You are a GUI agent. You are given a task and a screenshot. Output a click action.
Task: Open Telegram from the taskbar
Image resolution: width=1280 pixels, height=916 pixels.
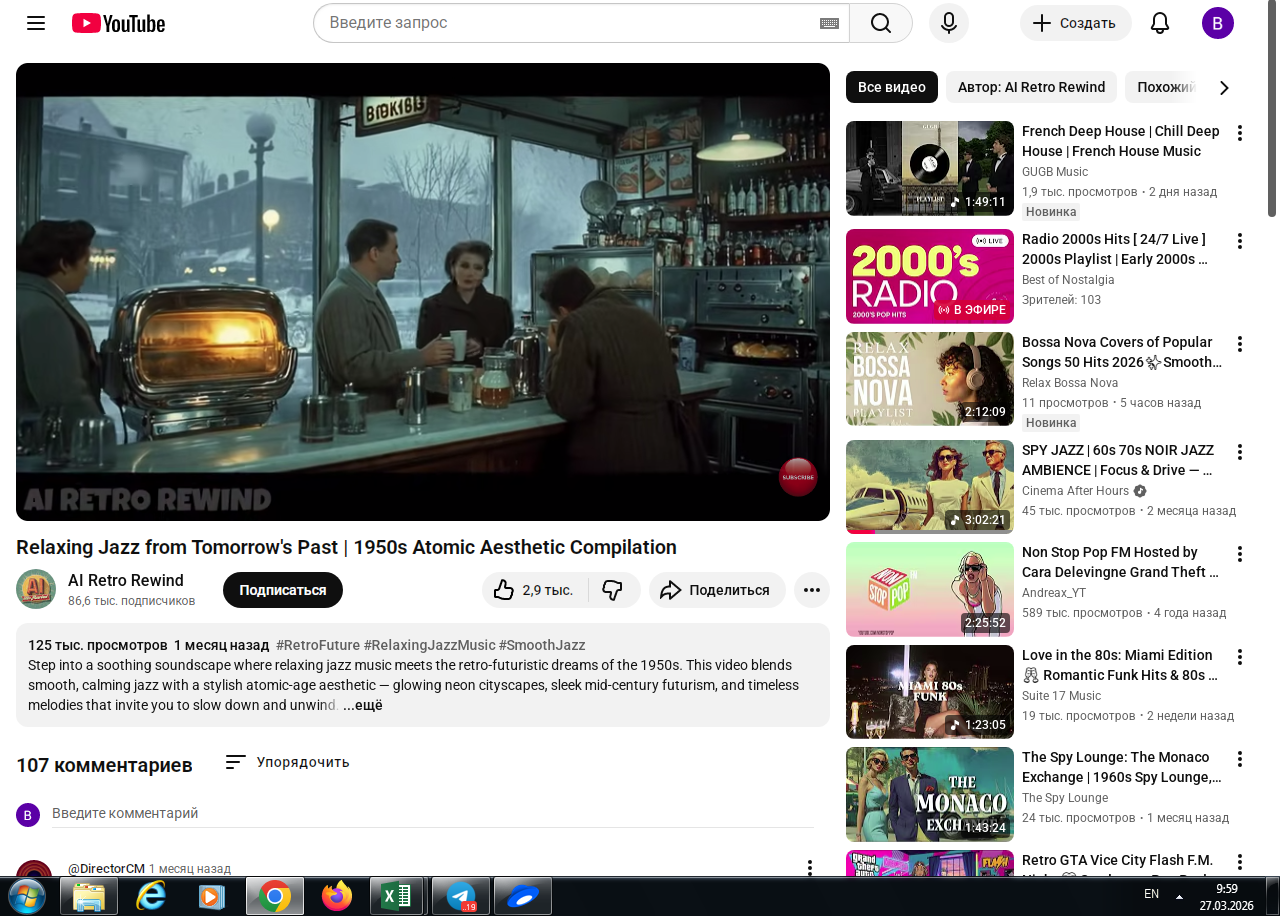pos(461,896)
